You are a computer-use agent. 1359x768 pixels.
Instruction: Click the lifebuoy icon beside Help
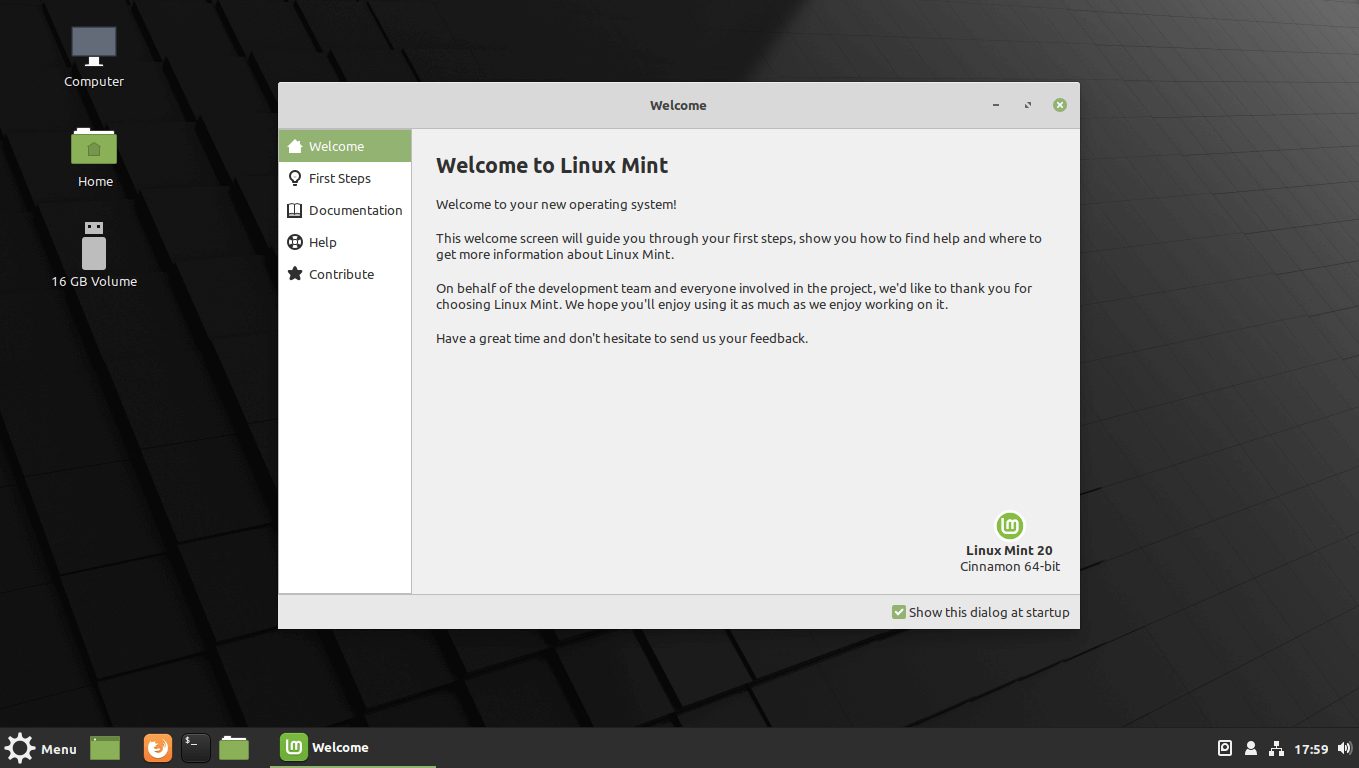tap(295, 242)
